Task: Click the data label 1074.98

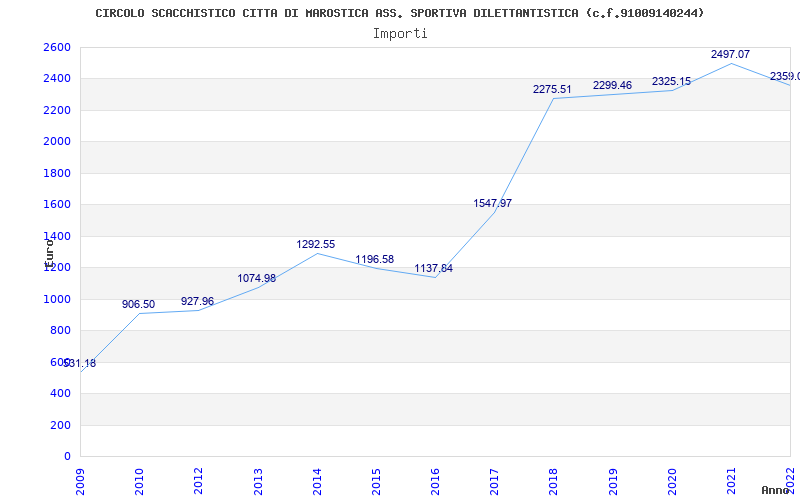Action: point(257,279)
